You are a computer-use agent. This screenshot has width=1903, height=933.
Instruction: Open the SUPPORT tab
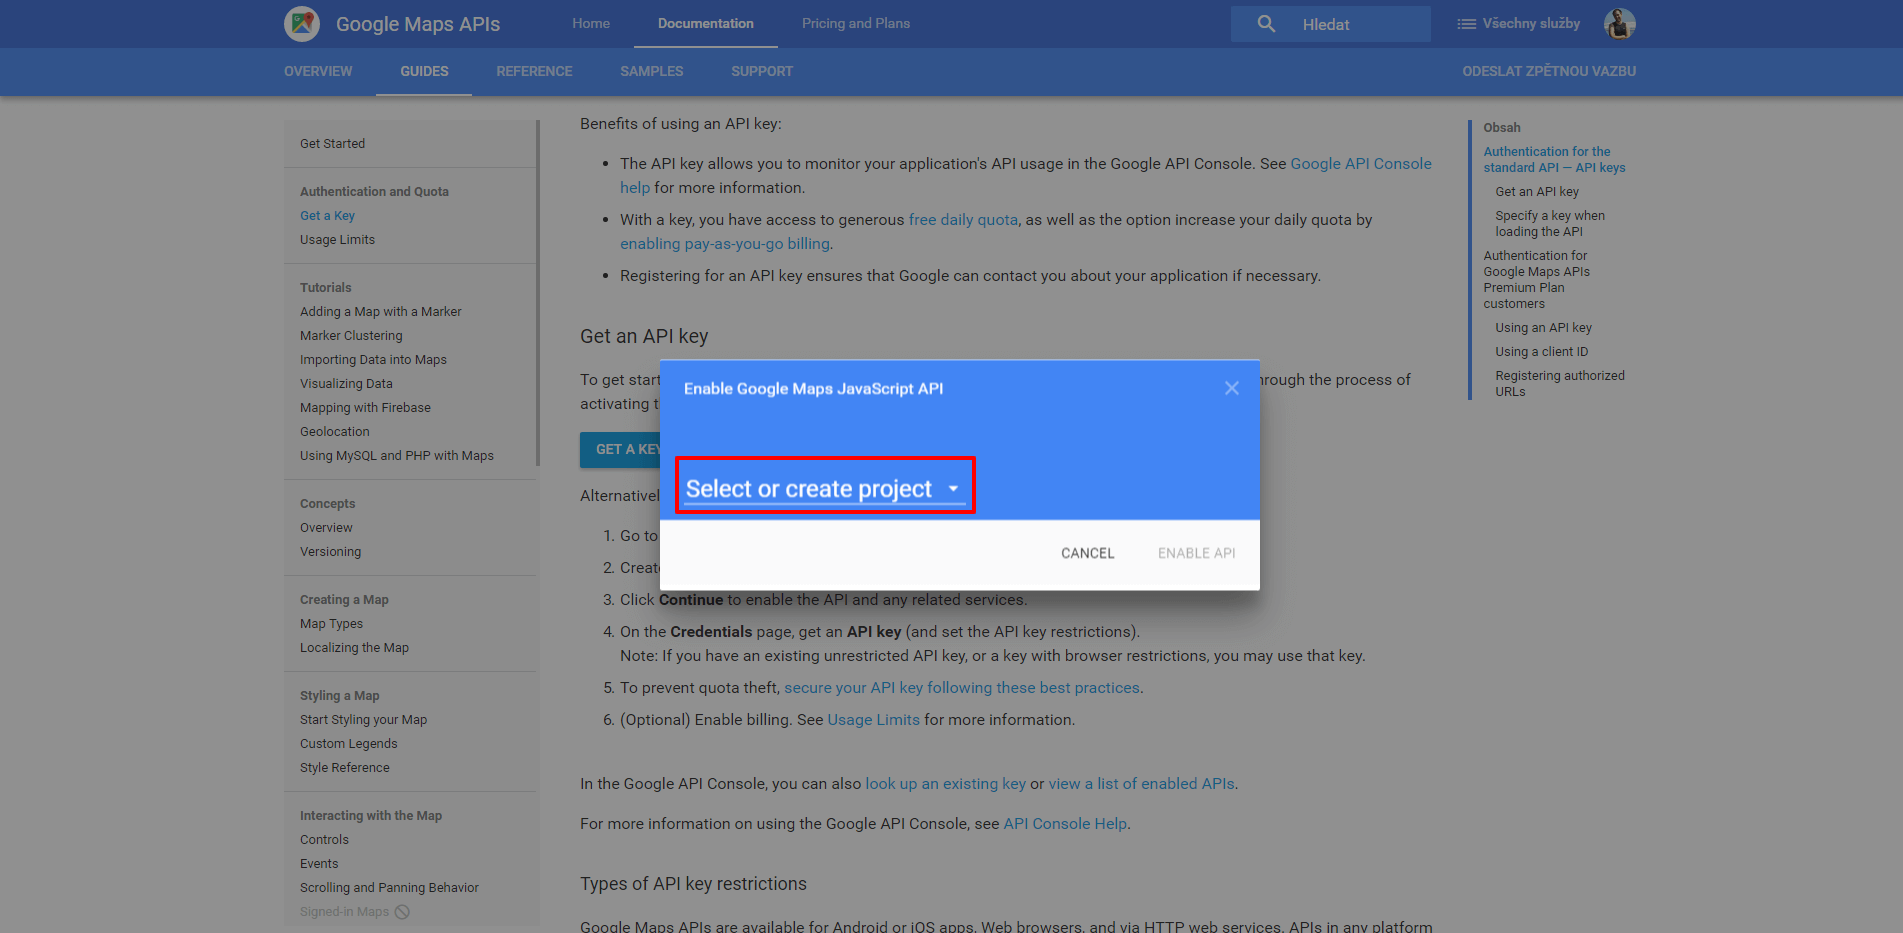(x=762, y=71)
